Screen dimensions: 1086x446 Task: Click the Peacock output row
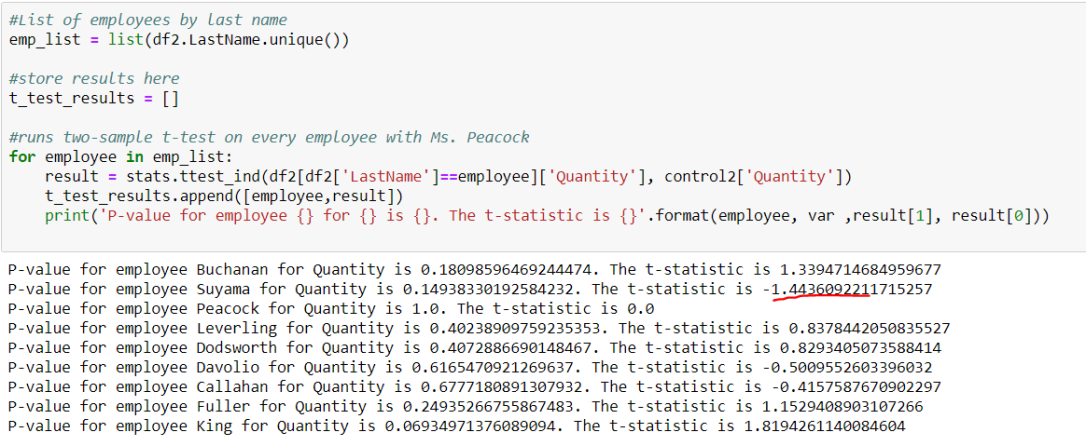point(331,308)
